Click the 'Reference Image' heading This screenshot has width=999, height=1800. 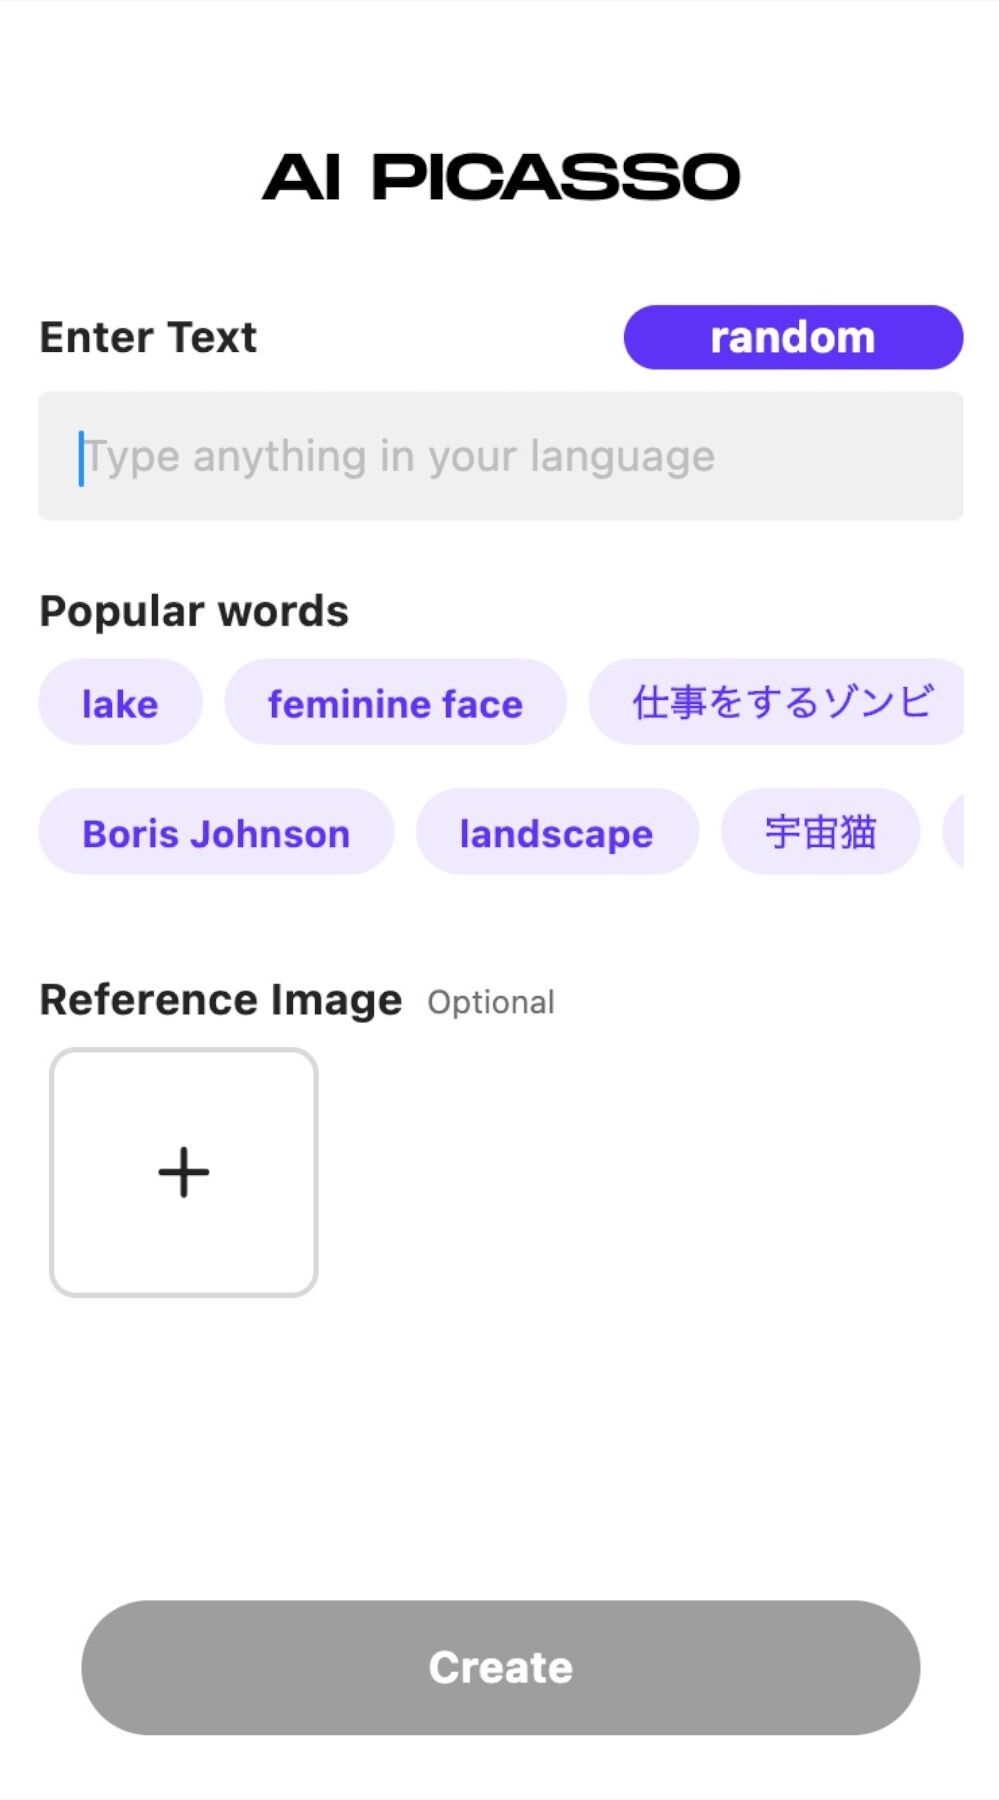click(x=221, y=1000)
